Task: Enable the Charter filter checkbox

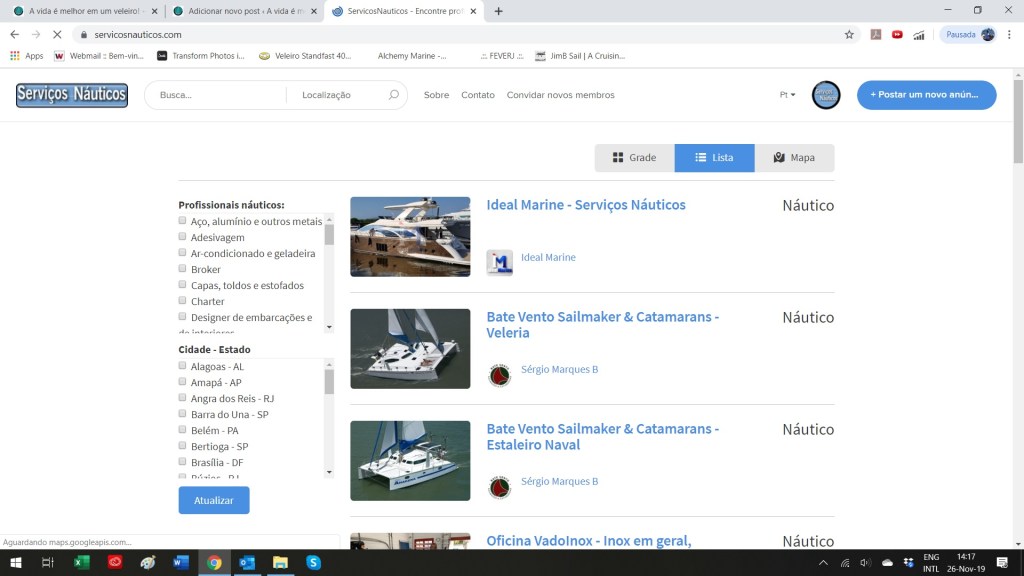Action: (182, 300)
